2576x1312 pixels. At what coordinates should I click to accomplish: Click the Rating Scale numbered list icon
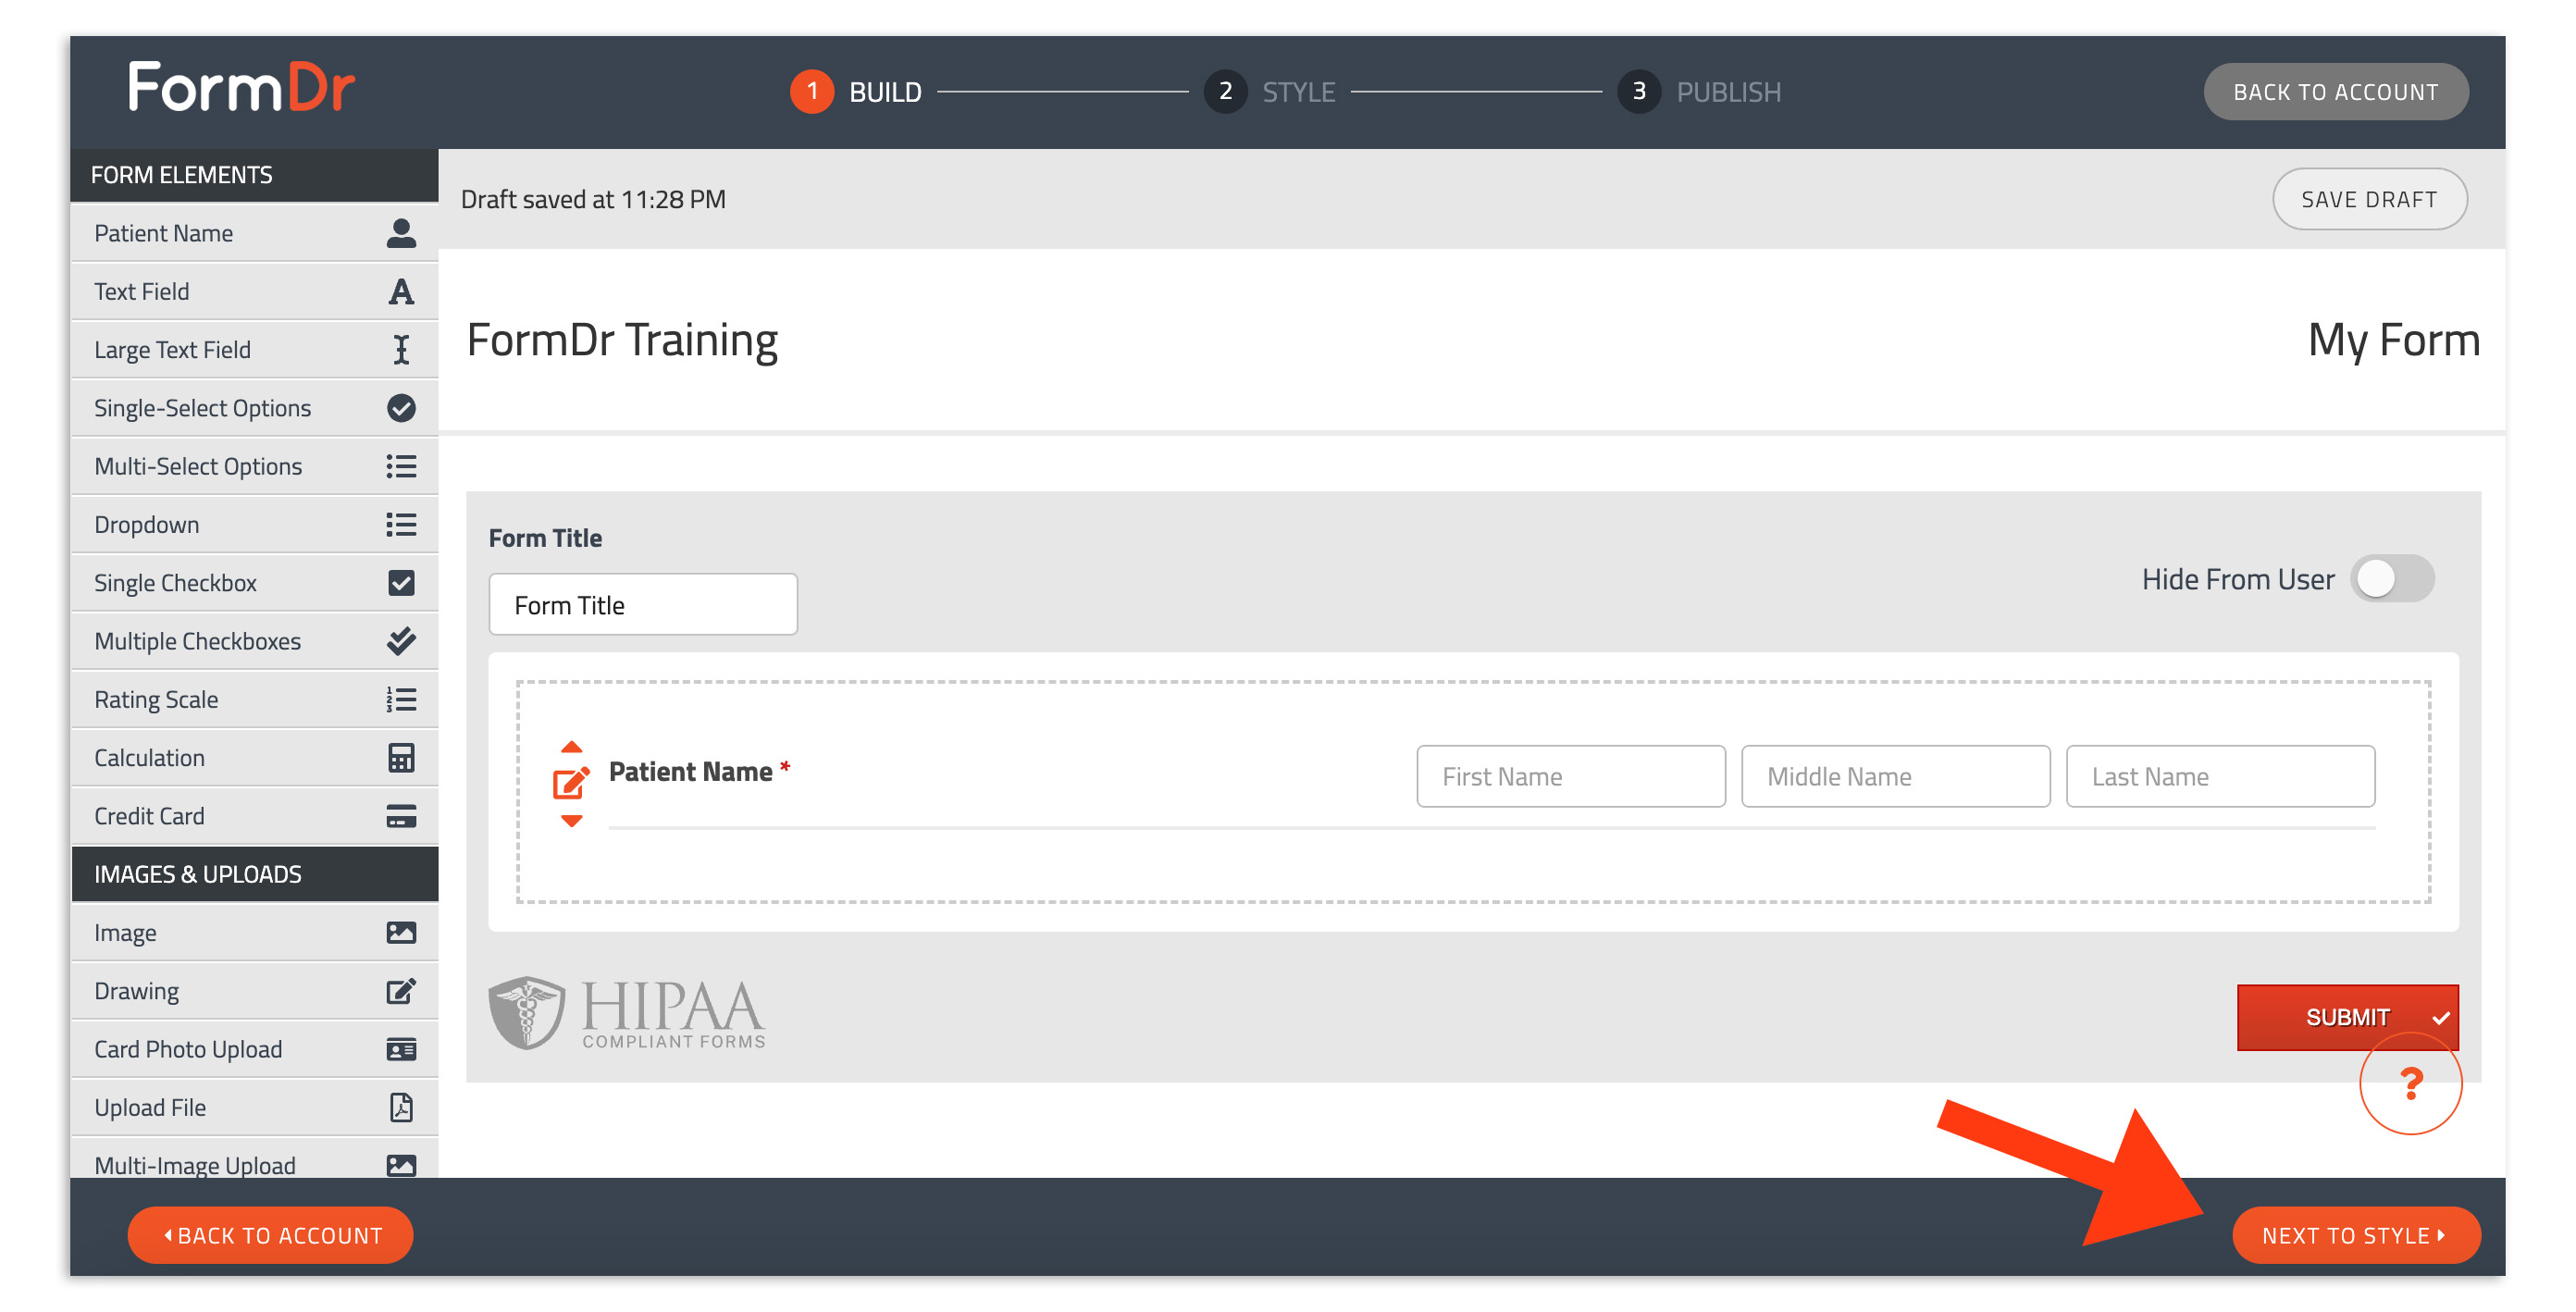[x=401, y=700]
